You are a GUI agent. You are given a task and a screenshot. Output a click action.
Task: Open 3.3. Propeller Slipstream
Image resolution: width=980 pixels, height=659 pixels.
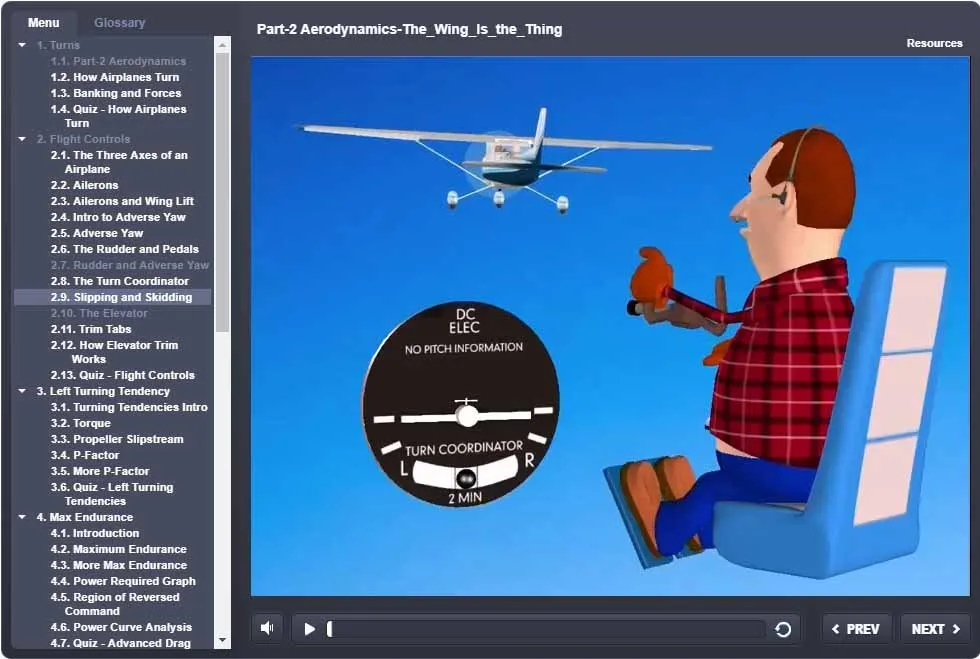pyautogui.click(x=117, y=439)
